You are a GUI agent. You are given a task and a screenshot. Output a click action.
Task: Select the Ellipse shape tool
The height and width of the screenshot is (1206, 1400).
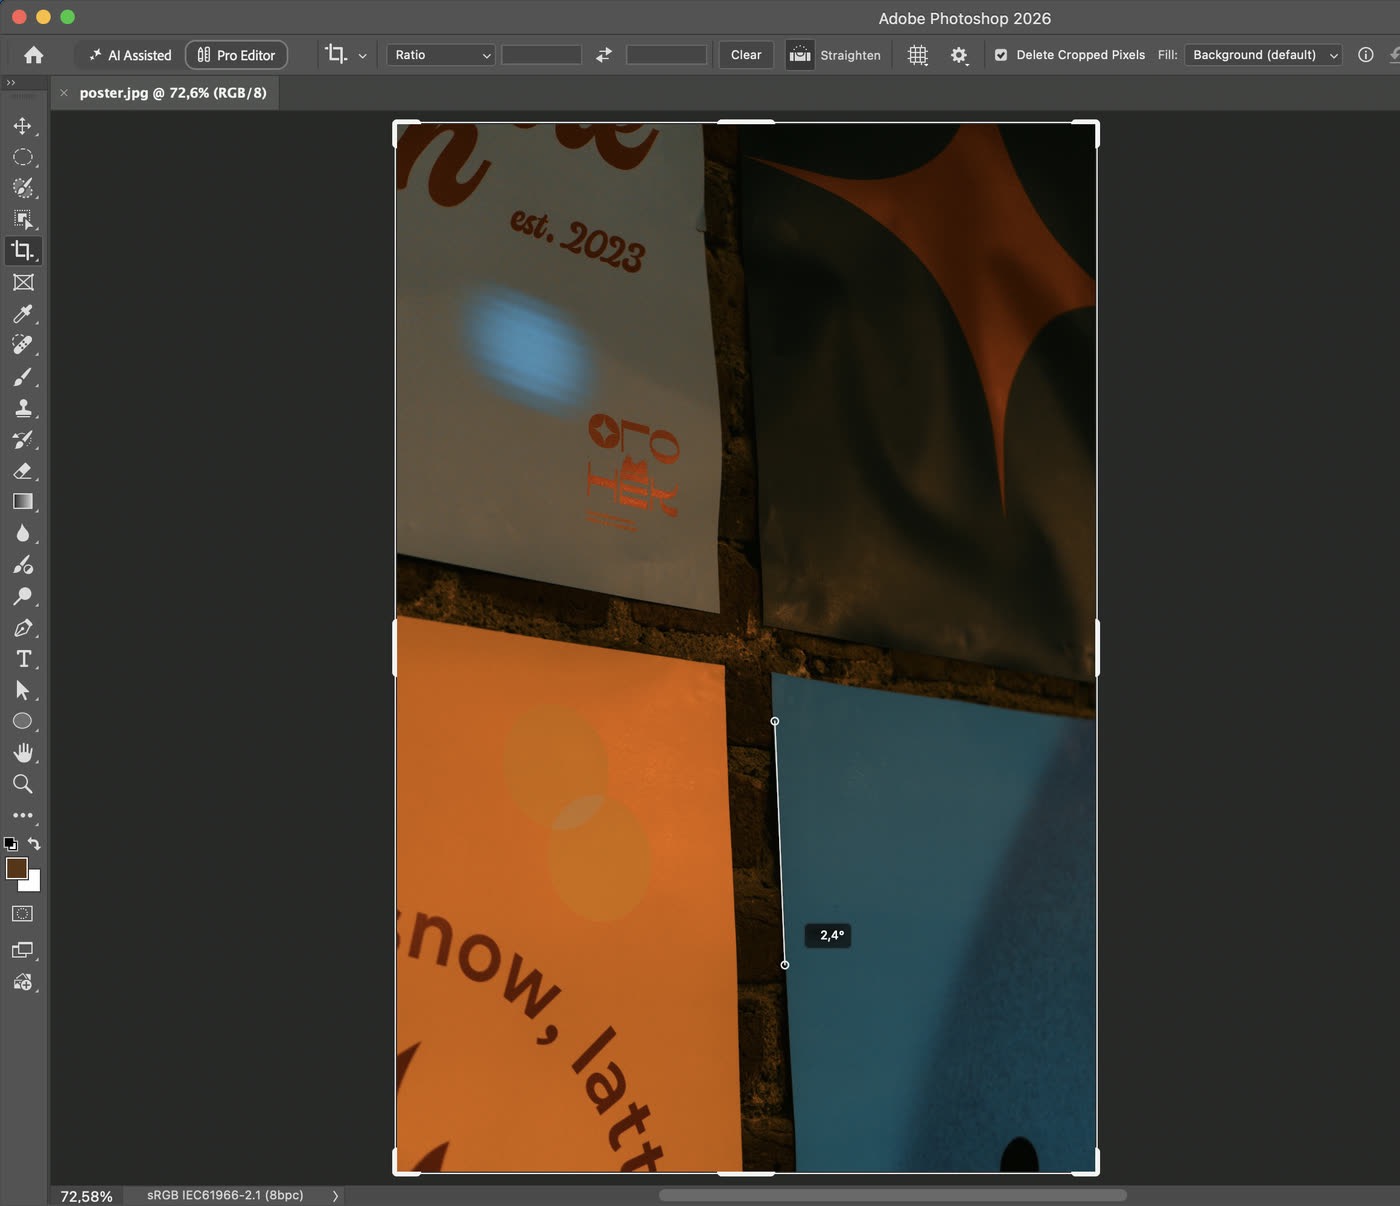(x=22, y=721)
